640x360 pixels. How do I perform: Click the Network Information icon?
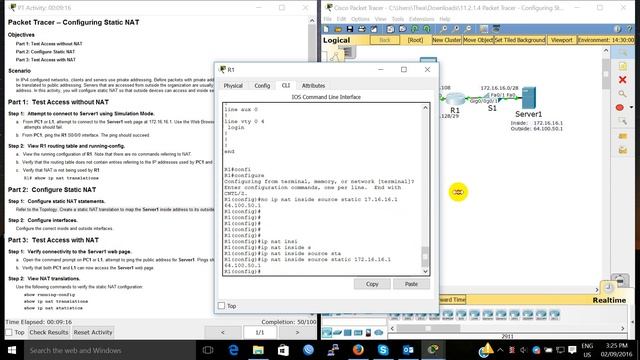618,29
